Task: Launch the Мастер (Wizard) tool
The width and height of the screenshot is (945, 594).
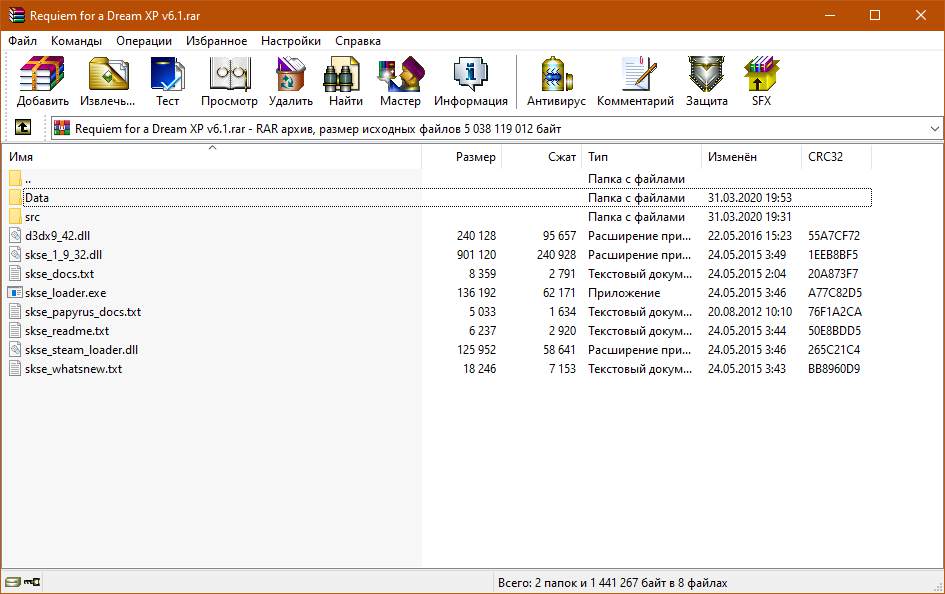Action: [x=400, y=82]
